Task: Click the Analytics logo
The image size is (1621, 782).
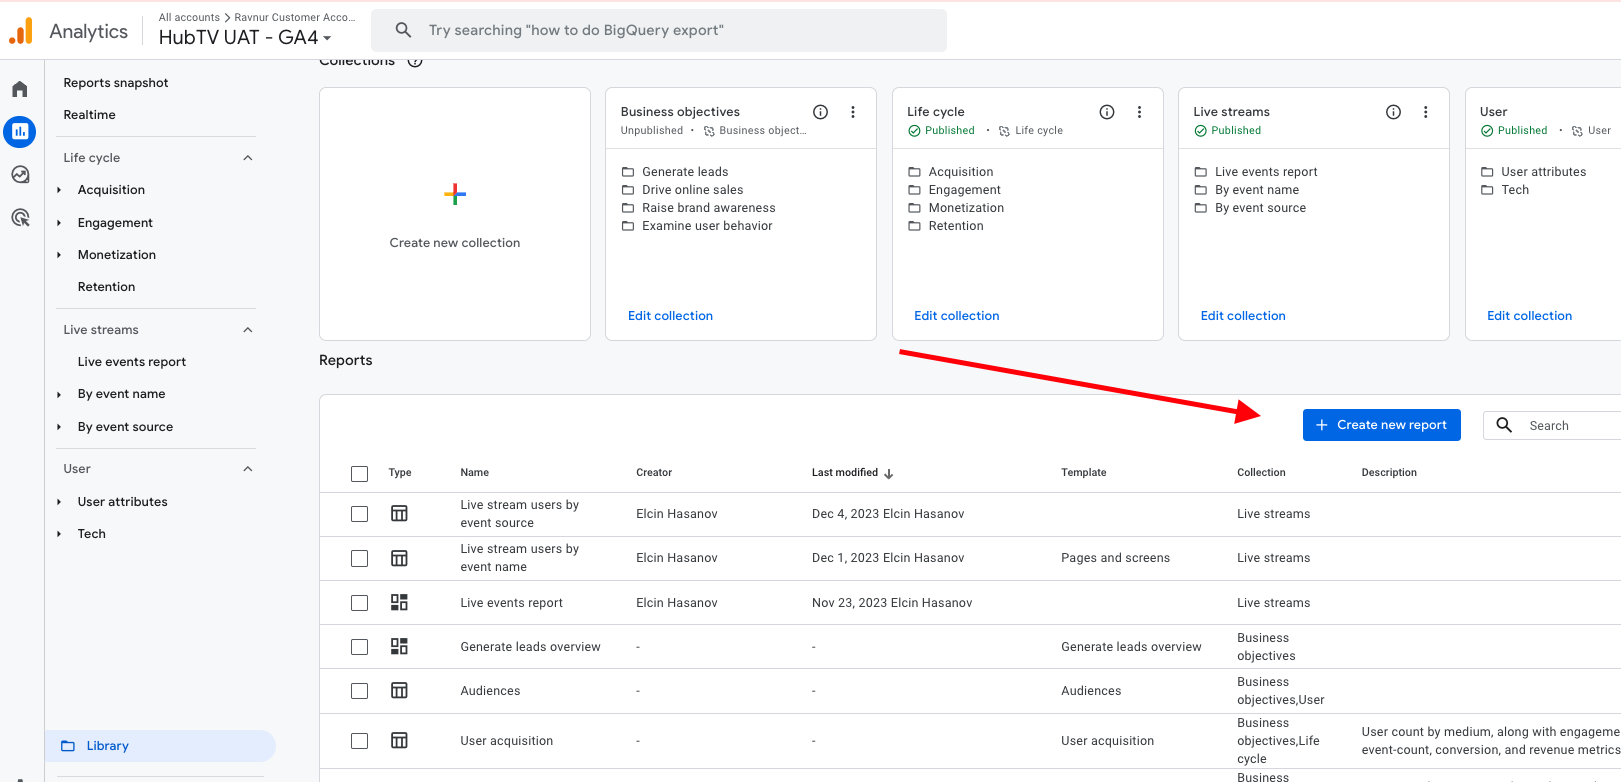Action: [21, 31]
